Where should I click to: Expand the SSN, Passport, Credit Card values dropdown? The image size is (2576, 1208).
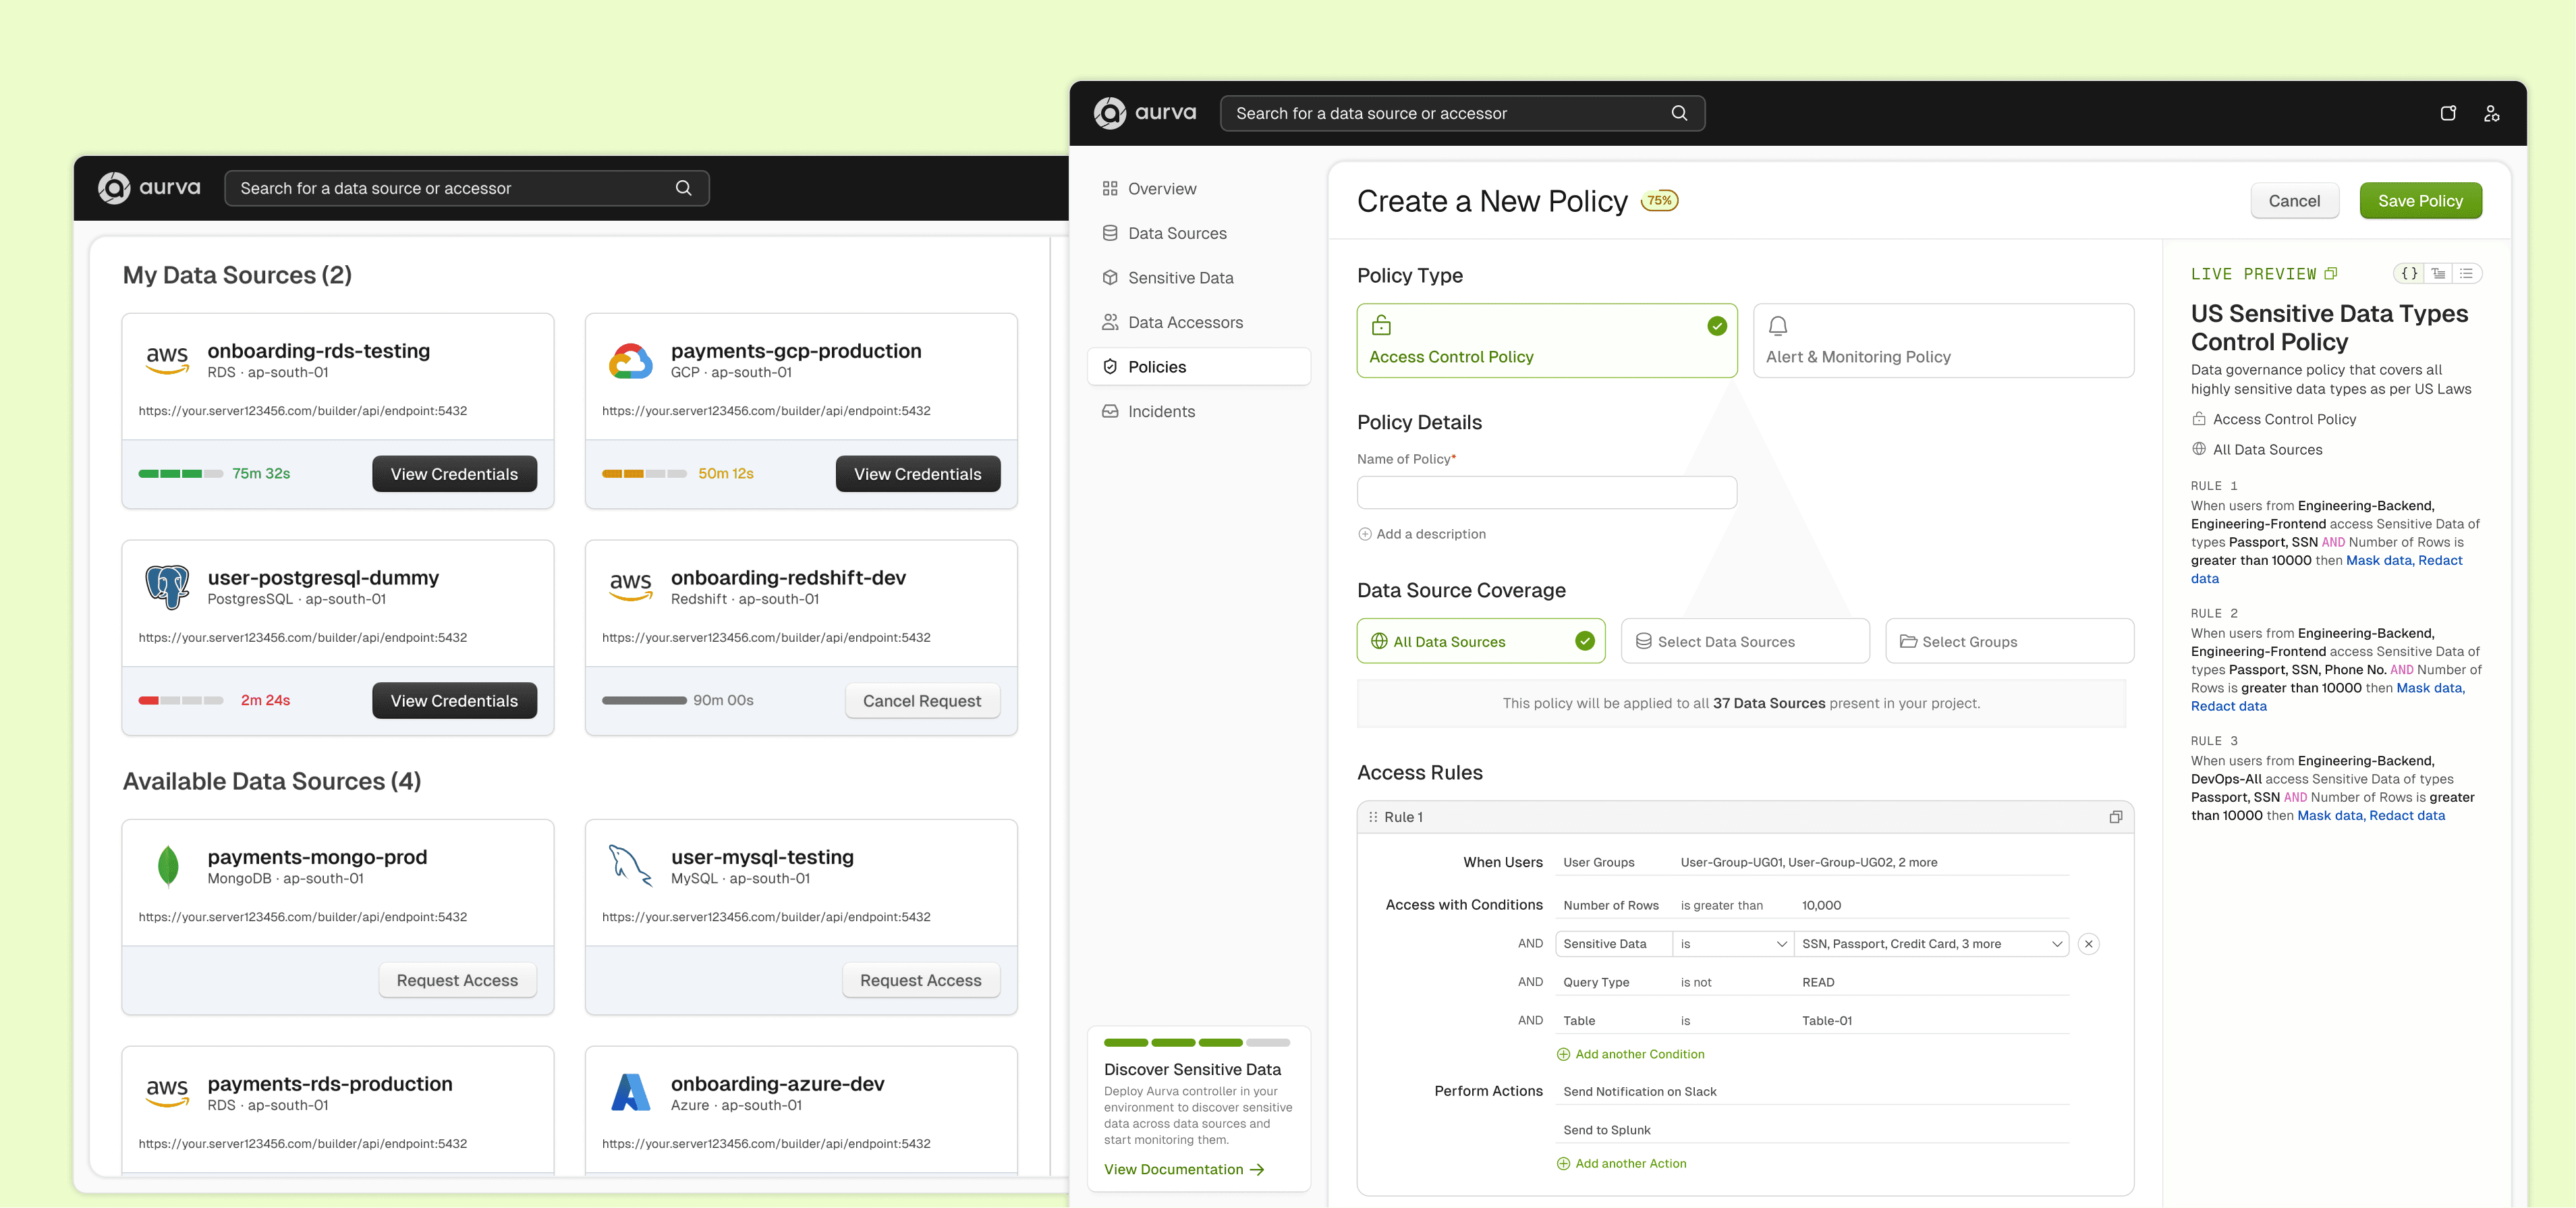click(x=1930, y=943)
